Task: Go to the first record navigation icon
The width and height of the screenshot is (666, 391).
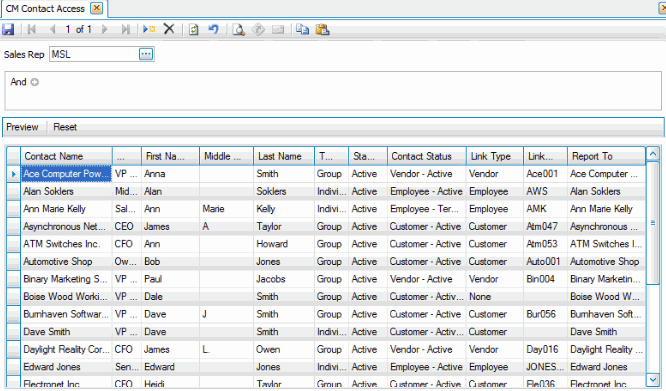Action: (x=31, y=29)
